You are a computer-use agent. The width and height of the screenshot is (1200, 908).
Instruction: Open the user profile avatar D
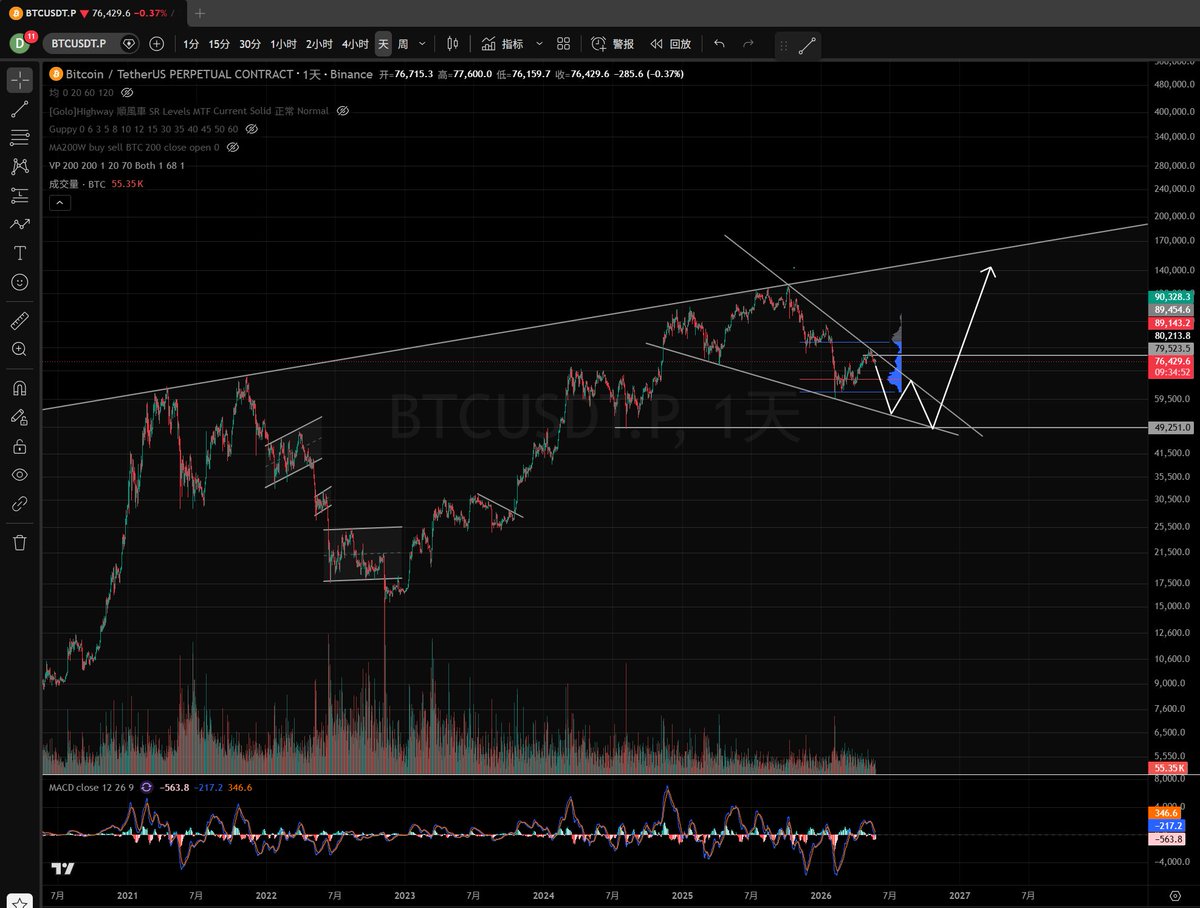(22, 43)
